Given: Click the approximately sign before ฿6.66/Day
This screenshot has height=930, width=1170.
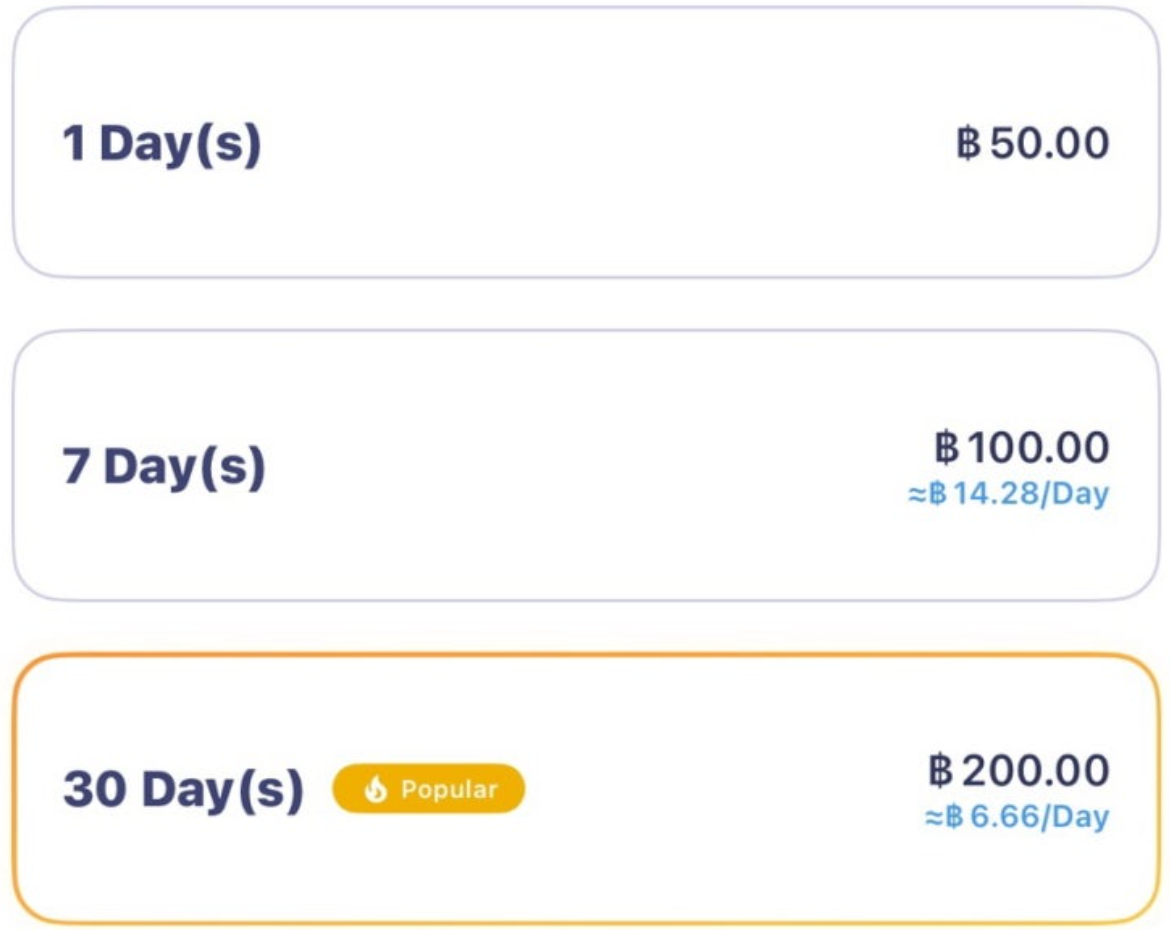Looking at the screenshot, I should (934, 817).
